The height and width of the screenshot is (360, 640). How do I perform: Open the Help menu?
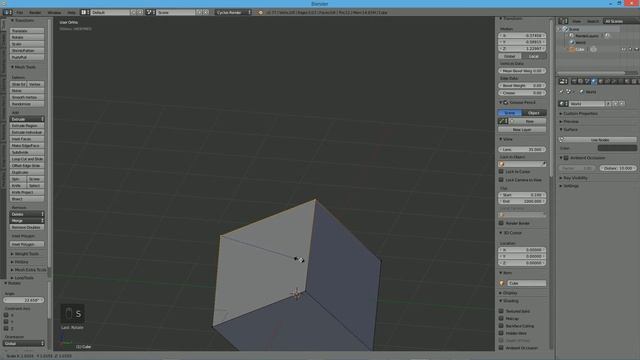click(71, 12)
